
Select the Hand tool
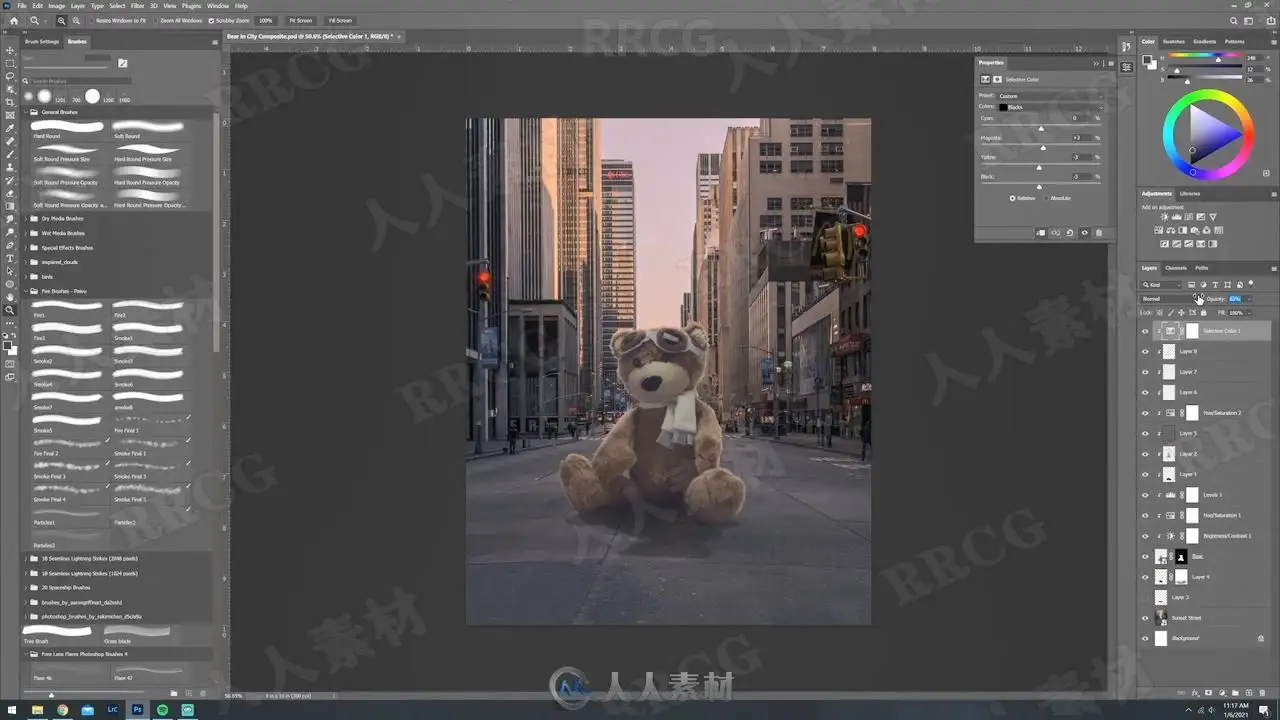[x=10, y=297]
